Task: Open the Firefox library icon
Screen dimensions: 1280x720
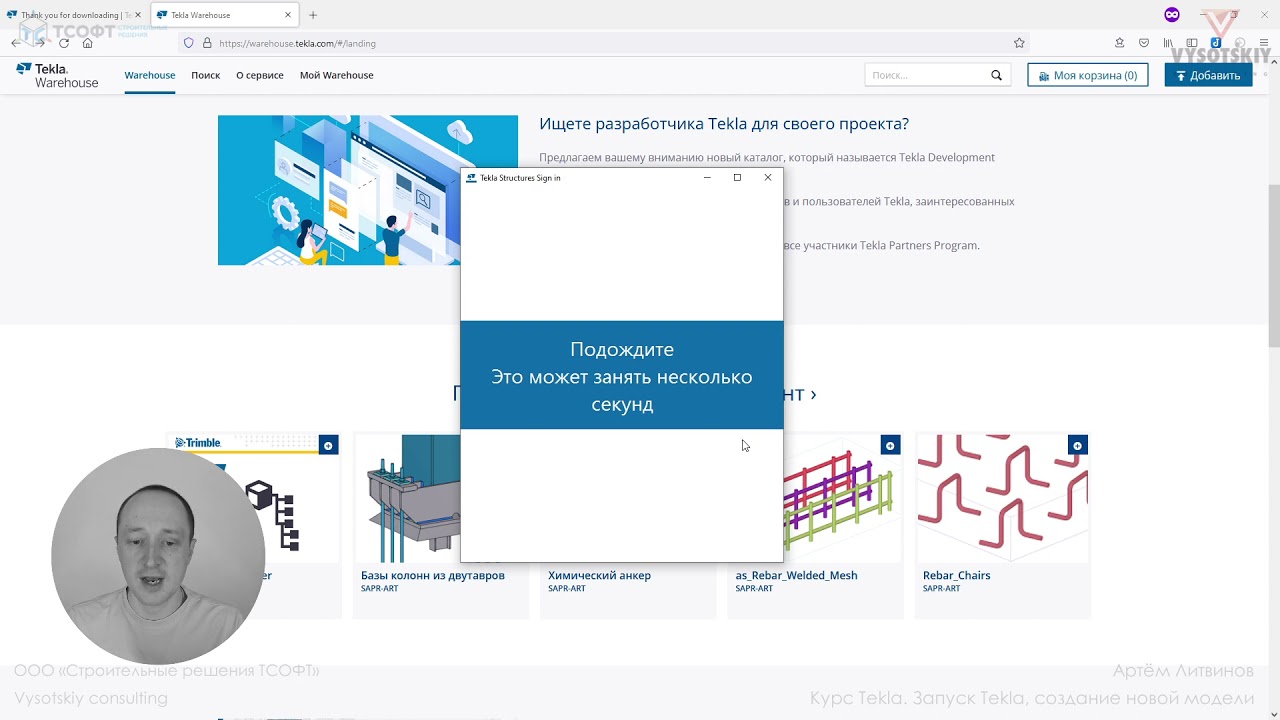Action: tap(1168, 43)
